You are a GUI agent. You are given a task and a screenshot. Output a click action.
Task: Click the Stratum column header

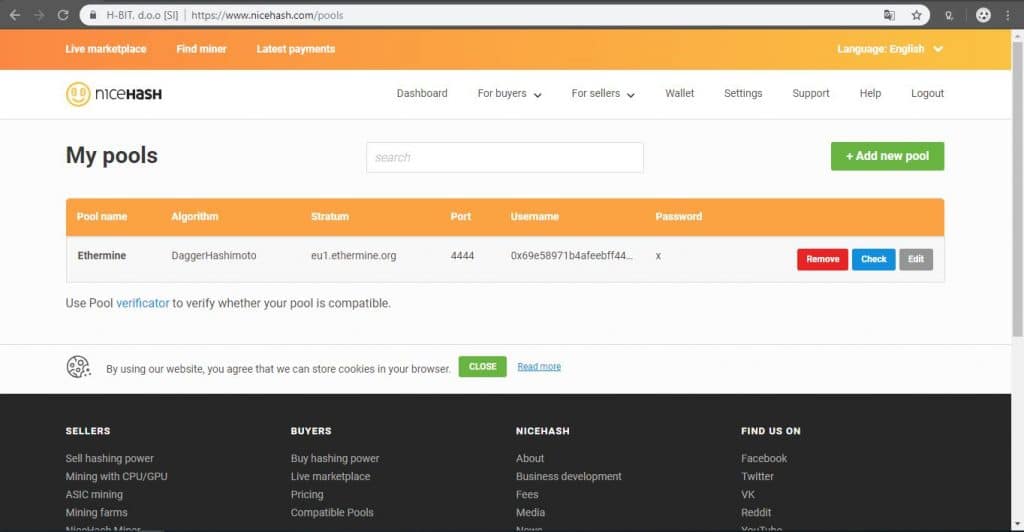330,217
